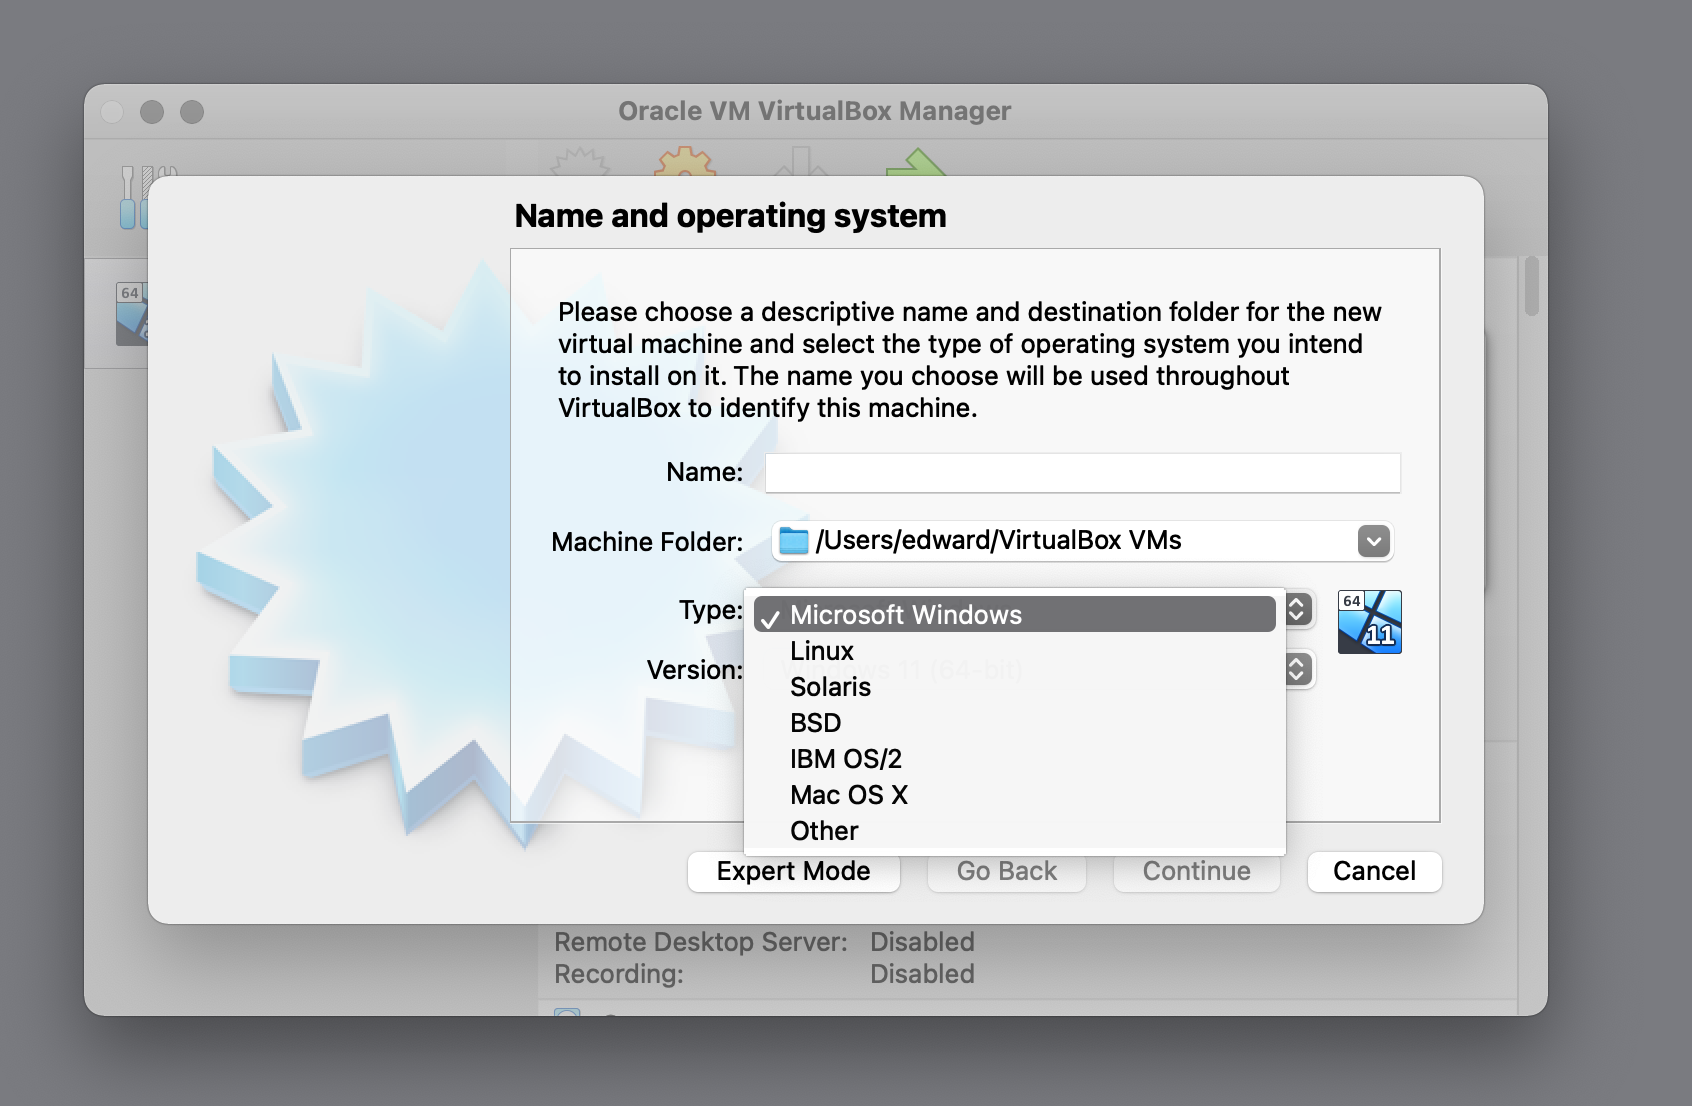Click the blue folder icon in Machine Folder

(794, 541)
